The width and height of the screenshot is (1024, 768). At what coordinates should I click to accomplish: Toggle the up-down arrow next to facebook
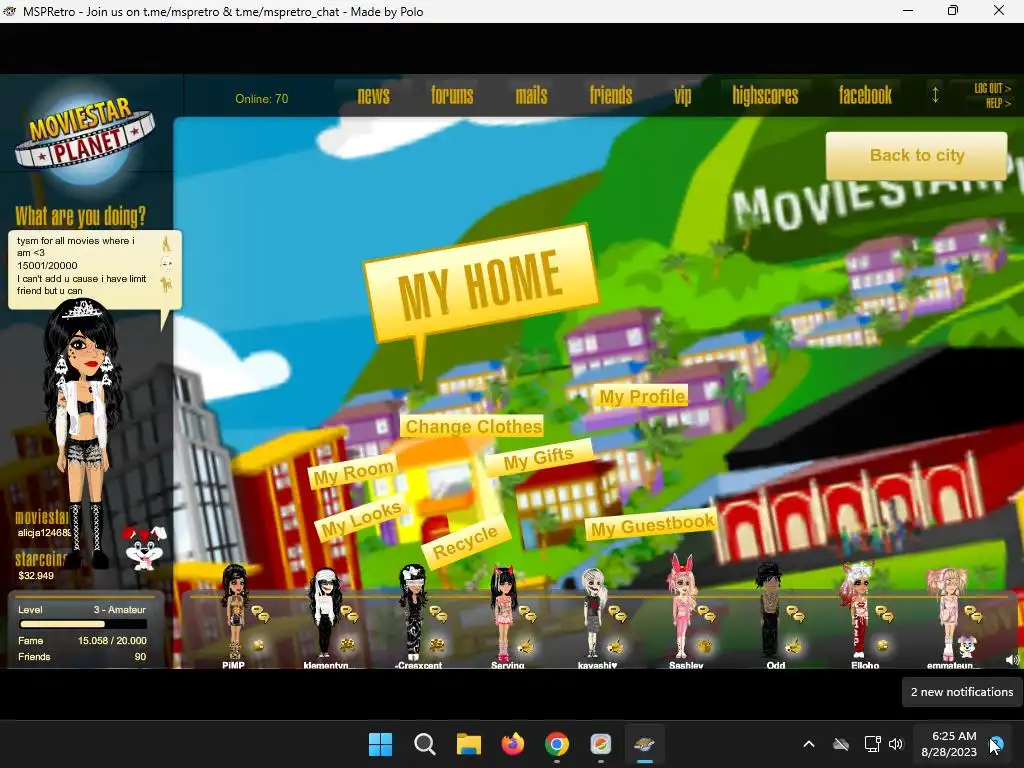click(x=935, y=95)
